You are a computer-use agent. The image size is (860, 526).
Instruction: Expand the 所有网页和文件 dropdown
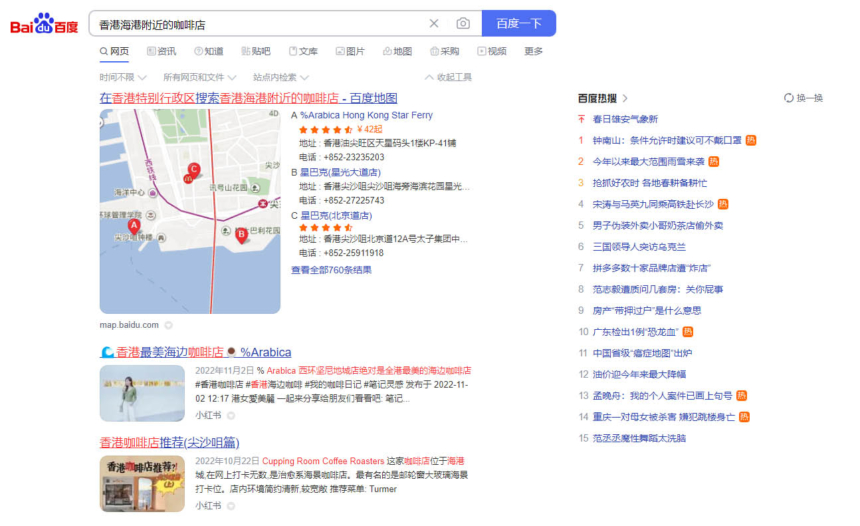pyautogui.click(x=200, y=77)
